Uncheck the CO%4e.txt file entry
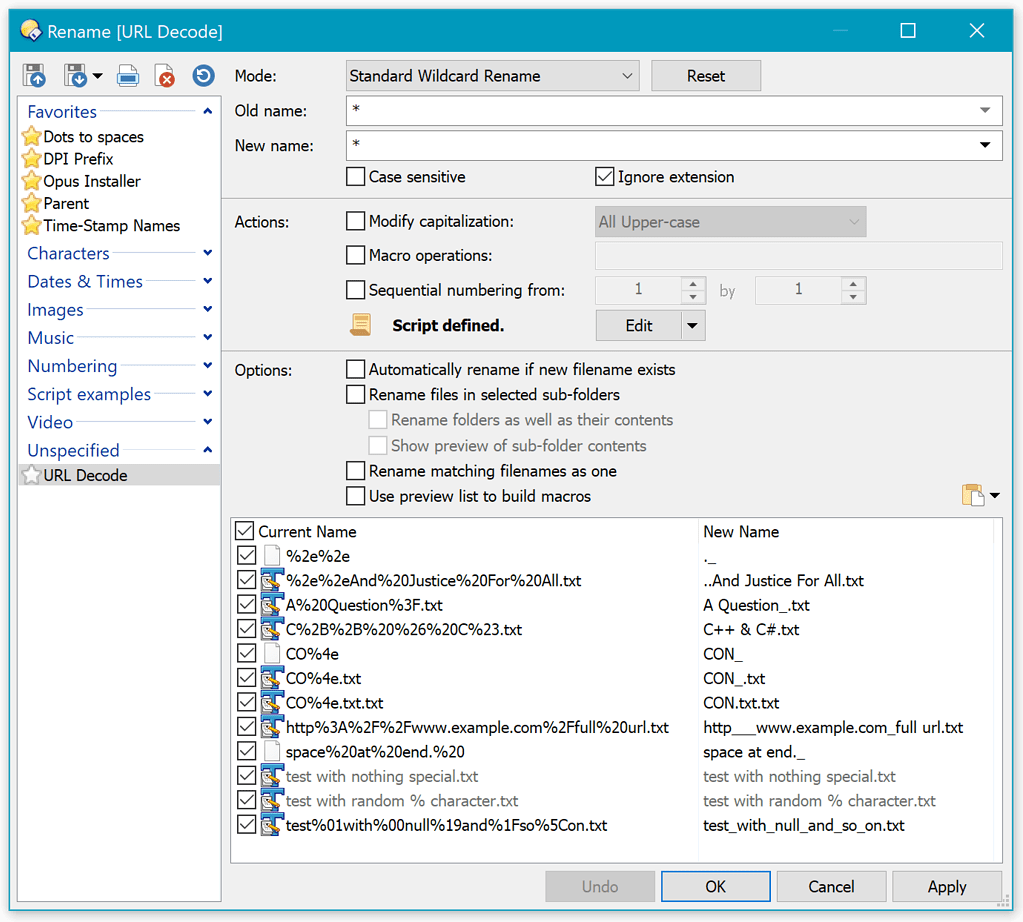 pos(245,677)
